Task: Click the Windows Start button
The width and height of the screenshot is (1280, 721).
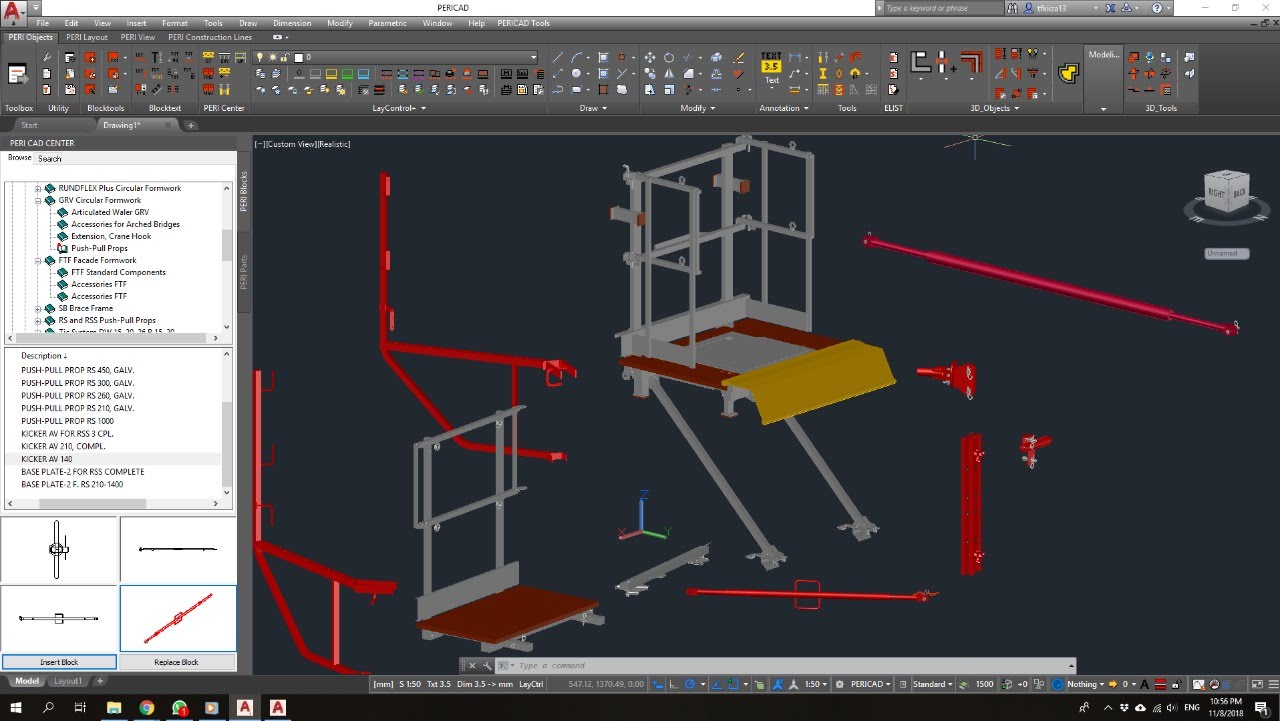Action: 15,707
